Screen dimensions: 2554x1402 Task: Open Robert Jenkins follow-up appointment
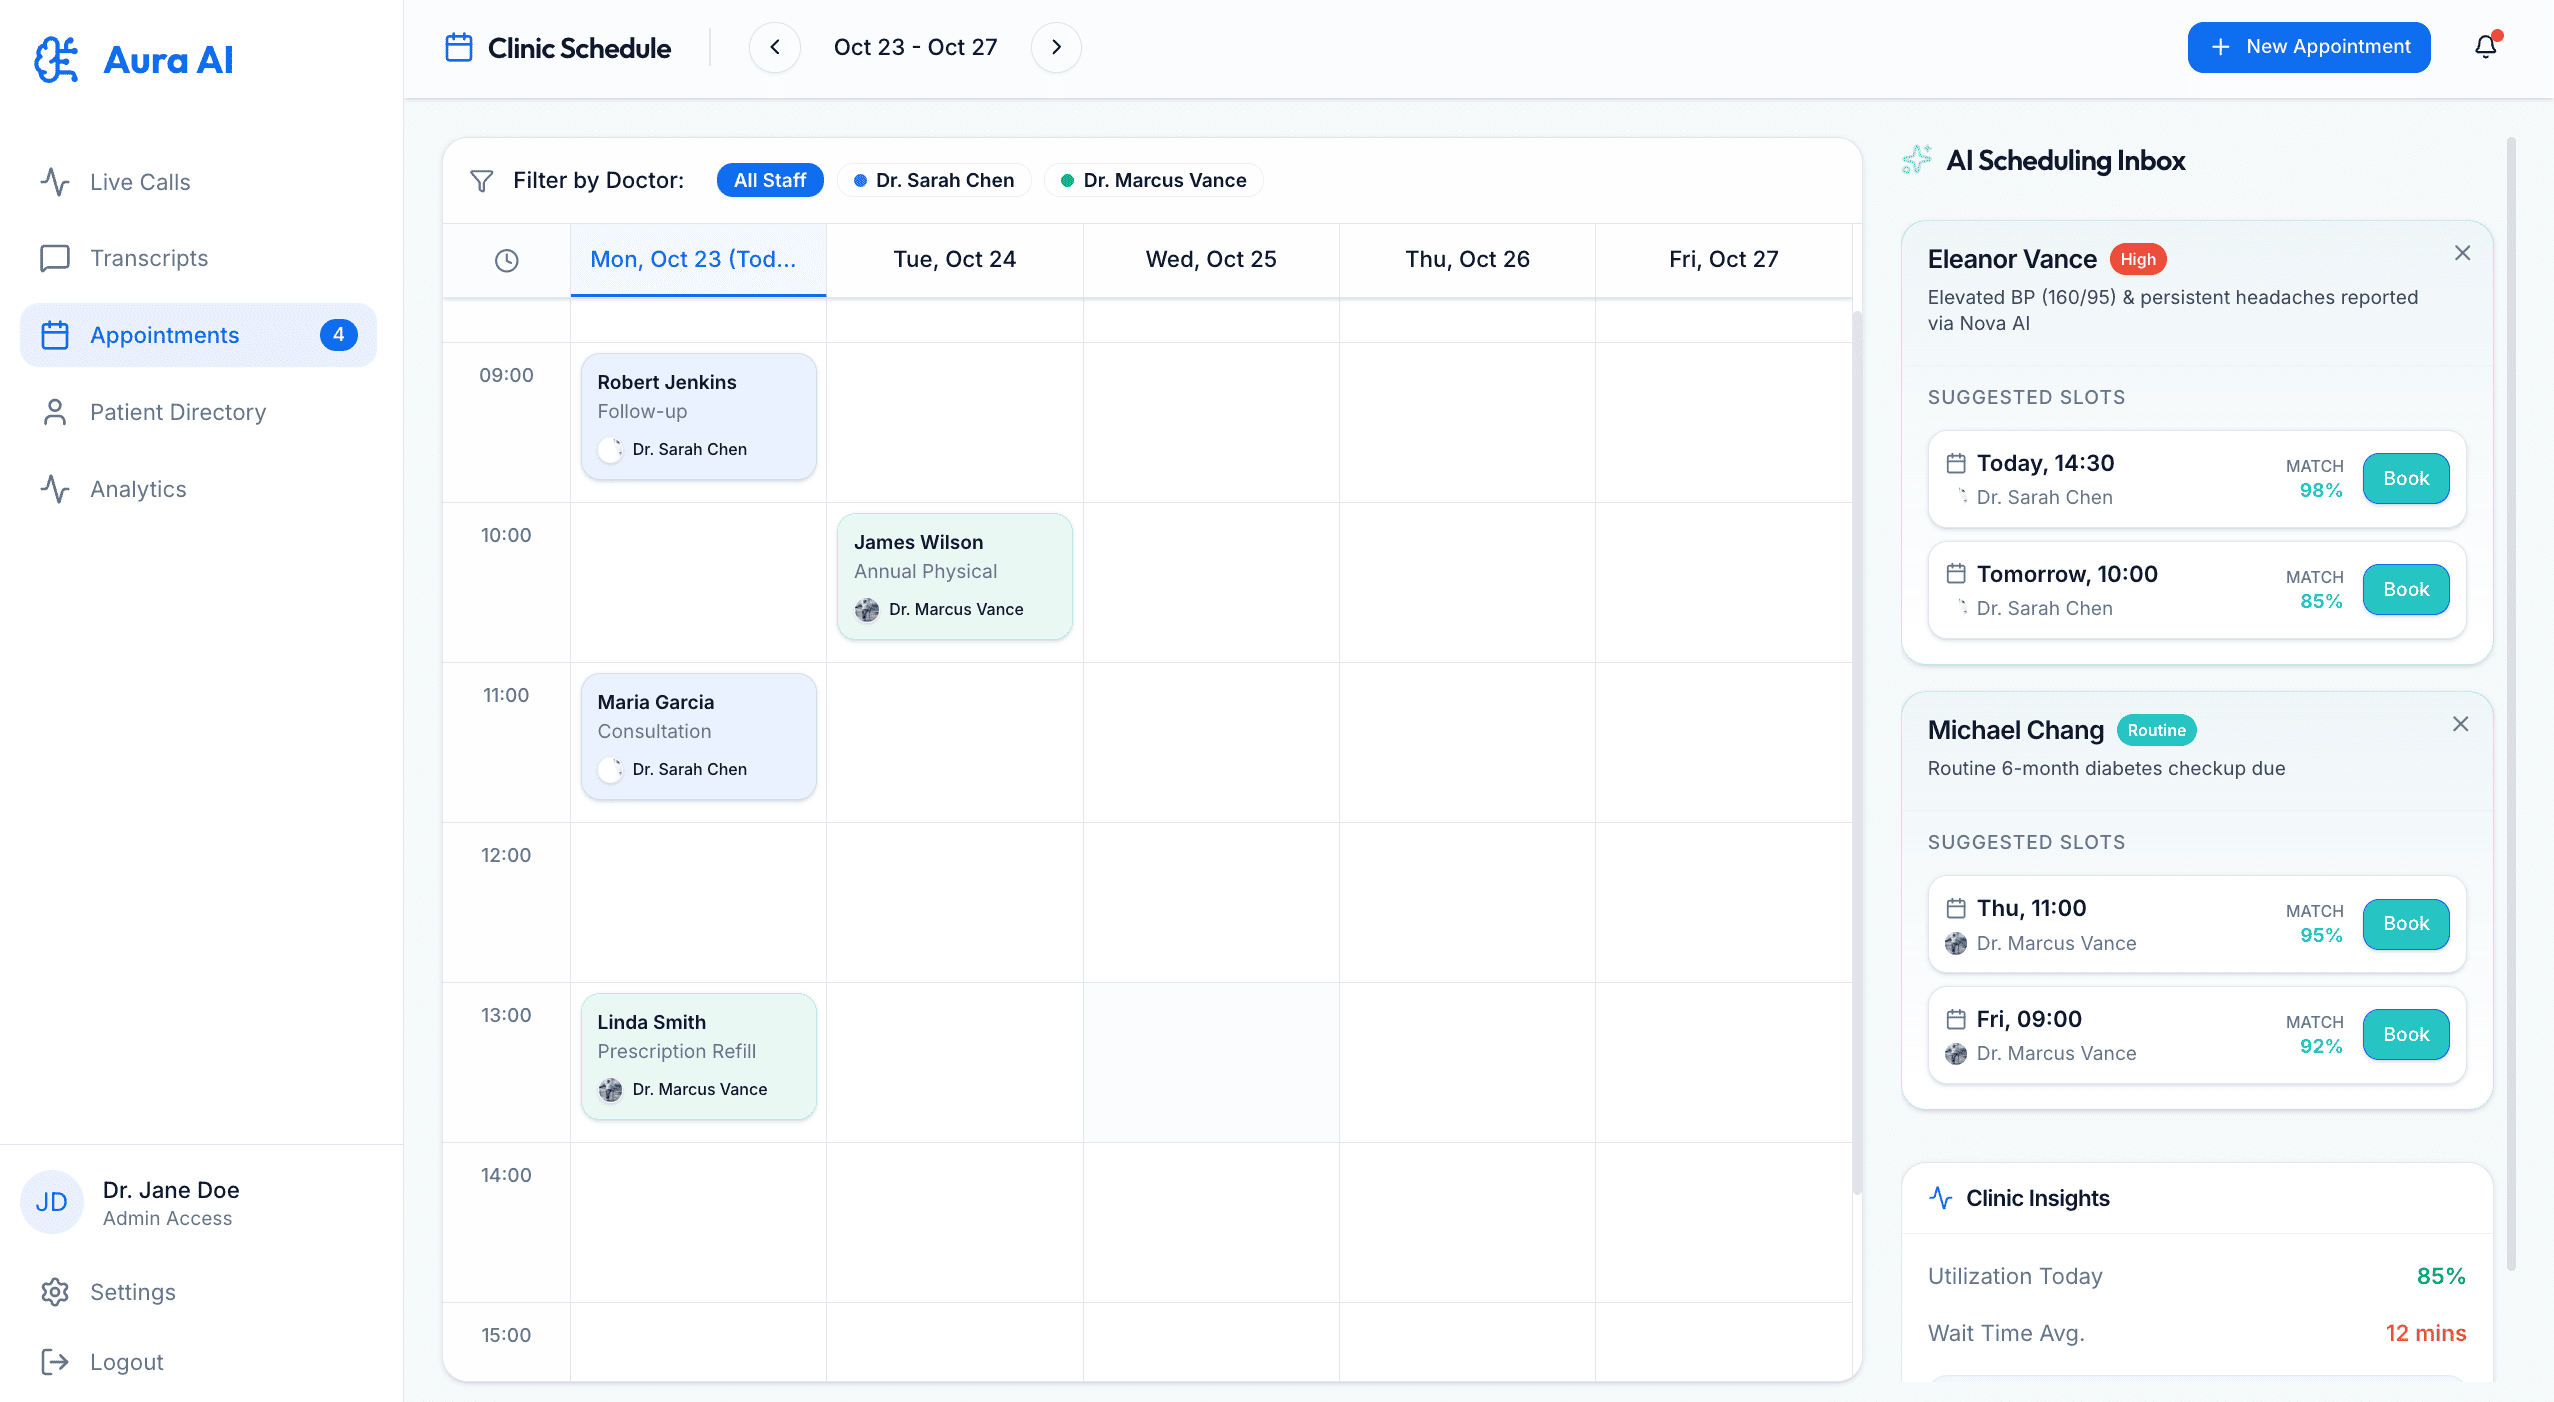(698, 416)
